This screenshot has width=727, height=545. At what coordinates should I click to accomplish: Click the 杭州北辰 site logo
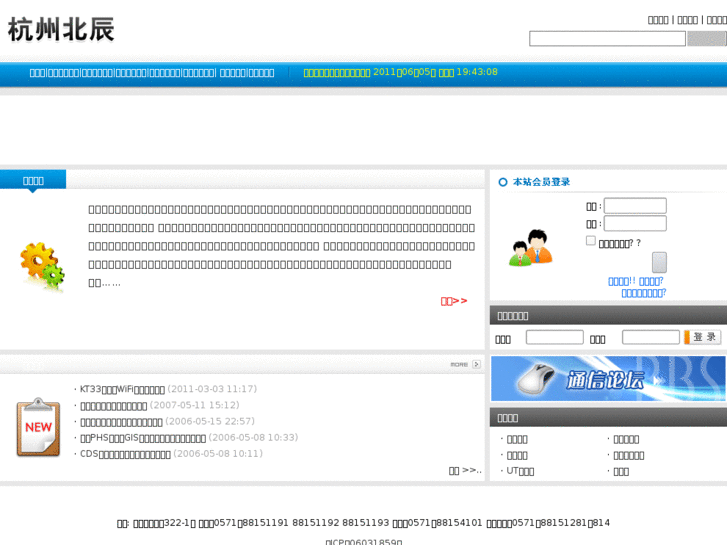point(61,30)
